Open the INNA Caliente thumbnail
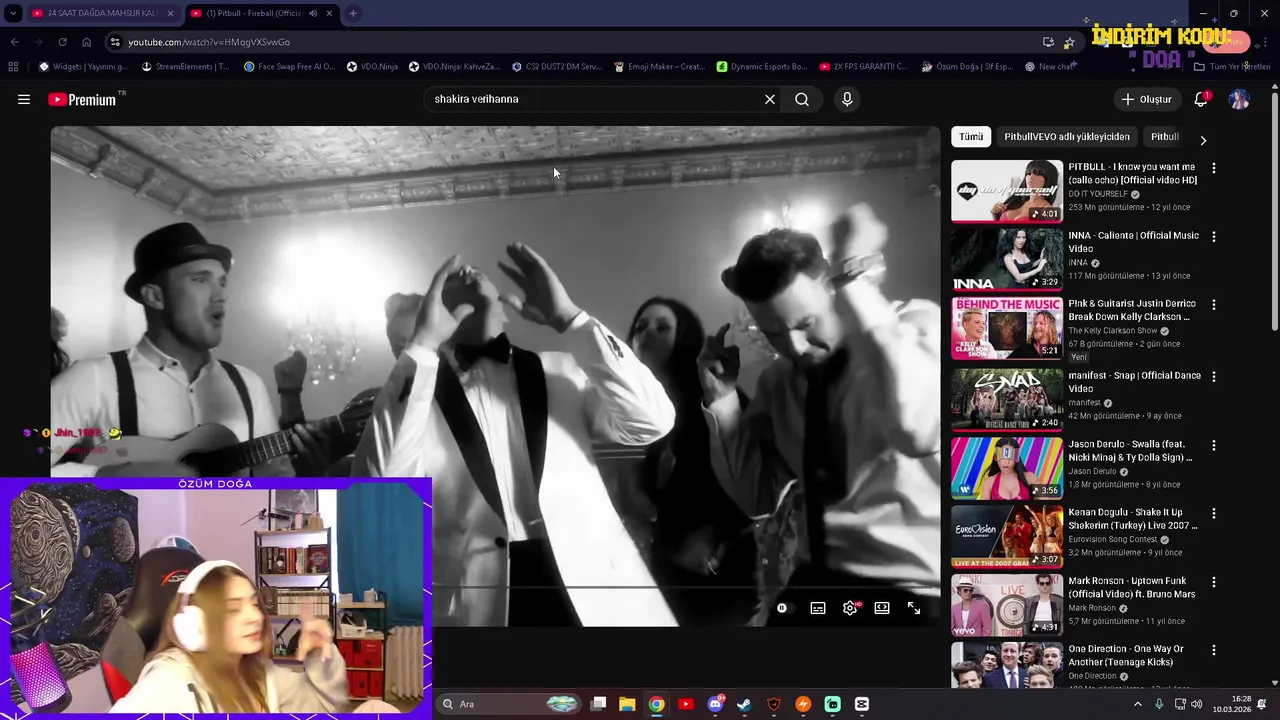1280x720 pixels. [x=1007, y=259]
